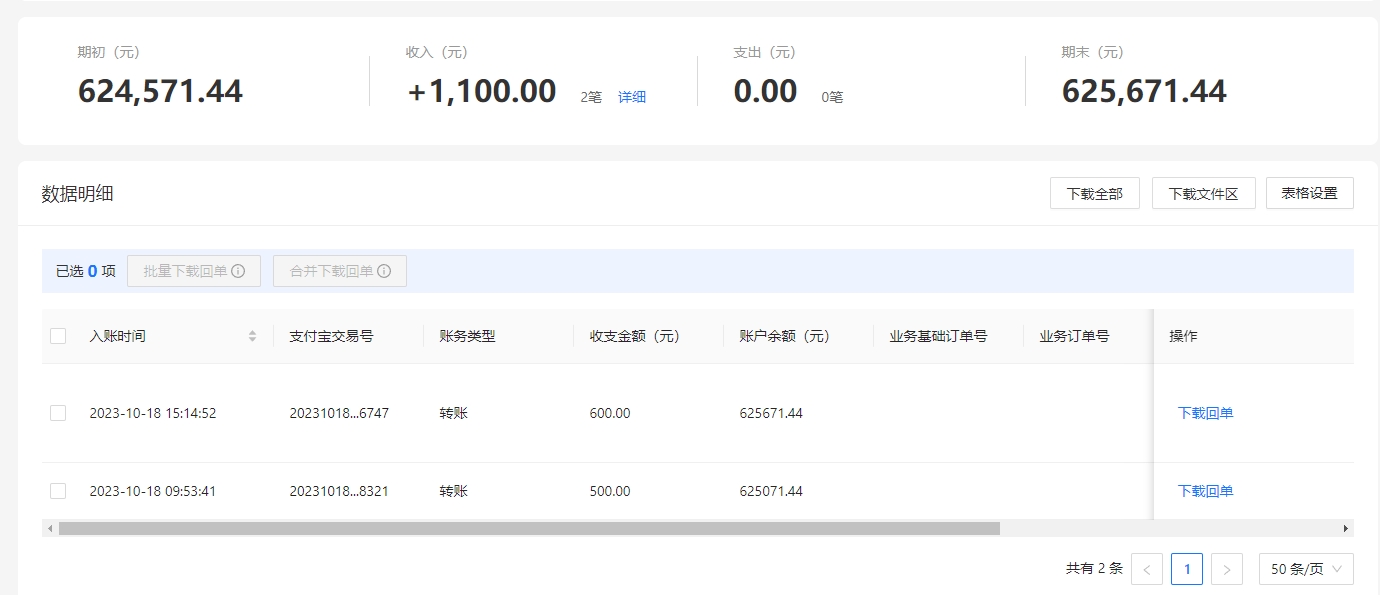The height and width of the screenshot is (595, 1380).
Task: Click right arrow of horizontal scrollbar
Action: (1346, 528)
